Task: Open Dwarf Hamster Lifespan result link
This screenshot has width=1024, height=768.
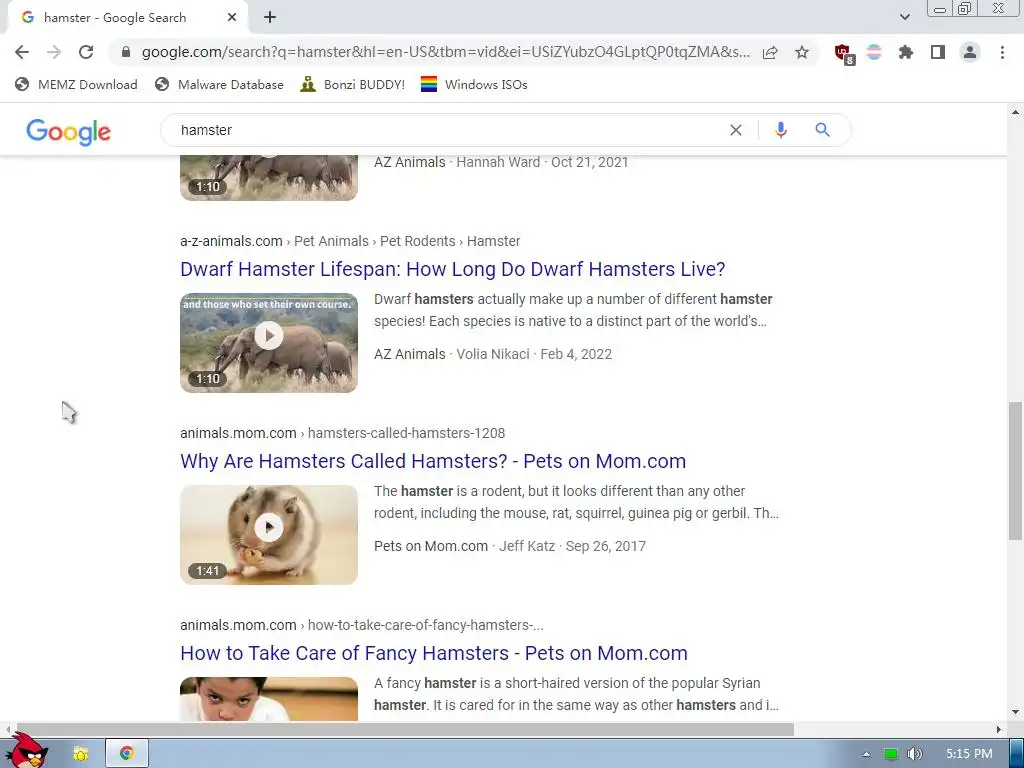Action: click(453, 269)
